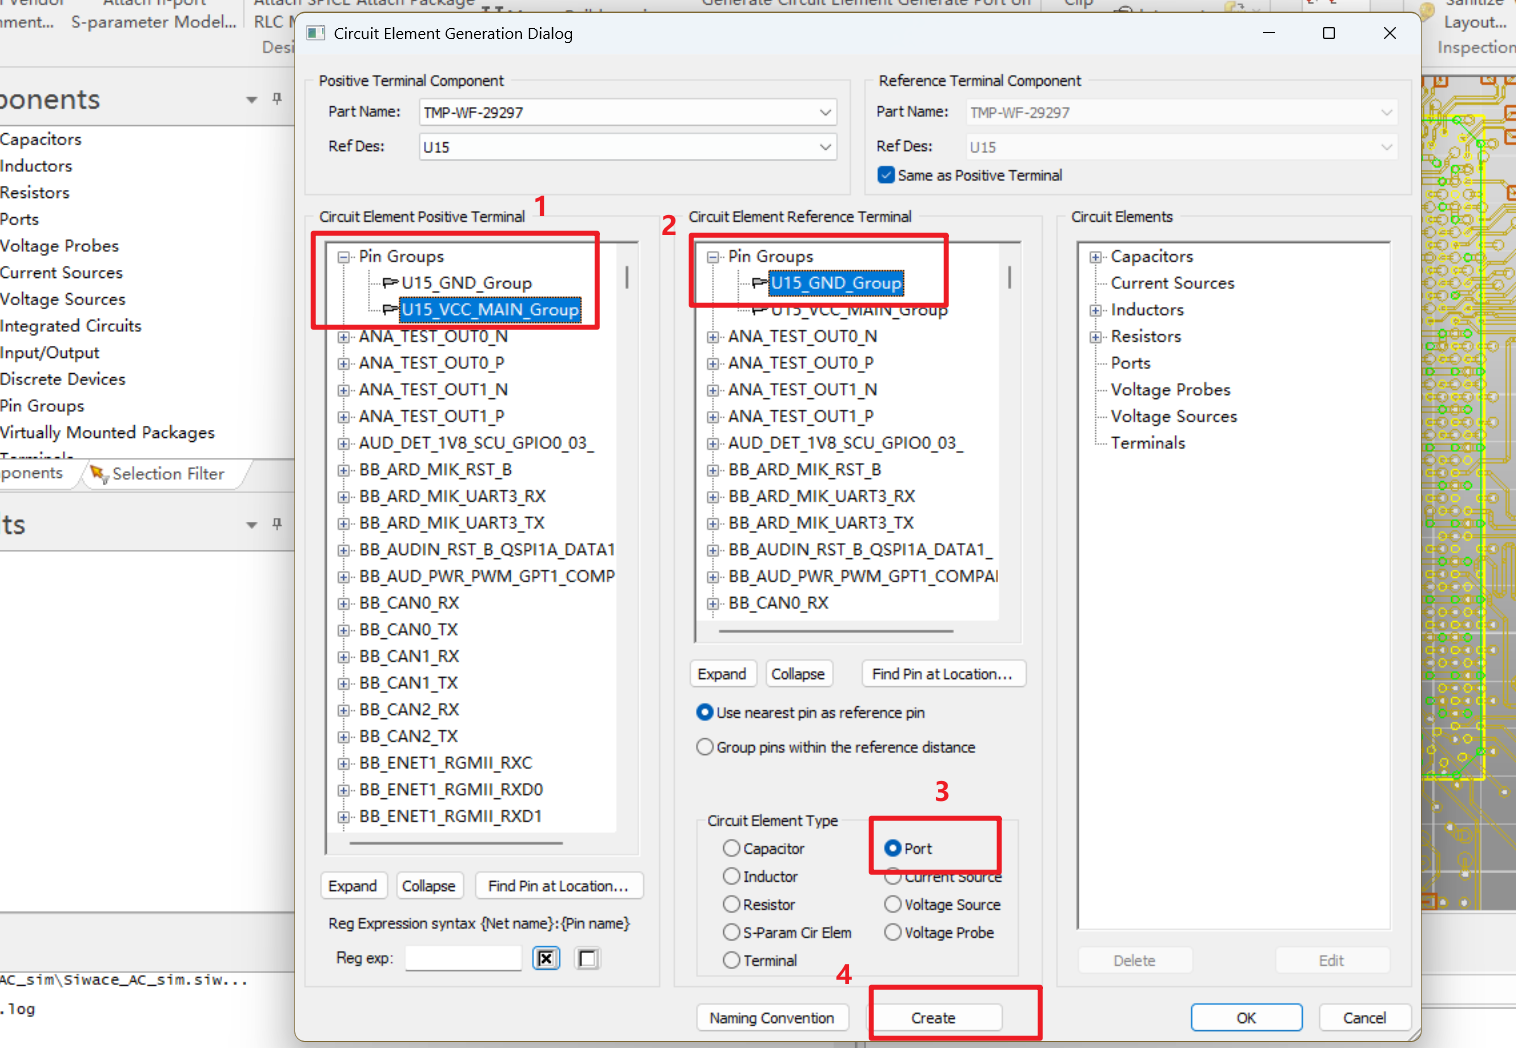Select Capacitors in Components panel
The width and height of the screenshot is (1516, 1048).
pos(41,139)
